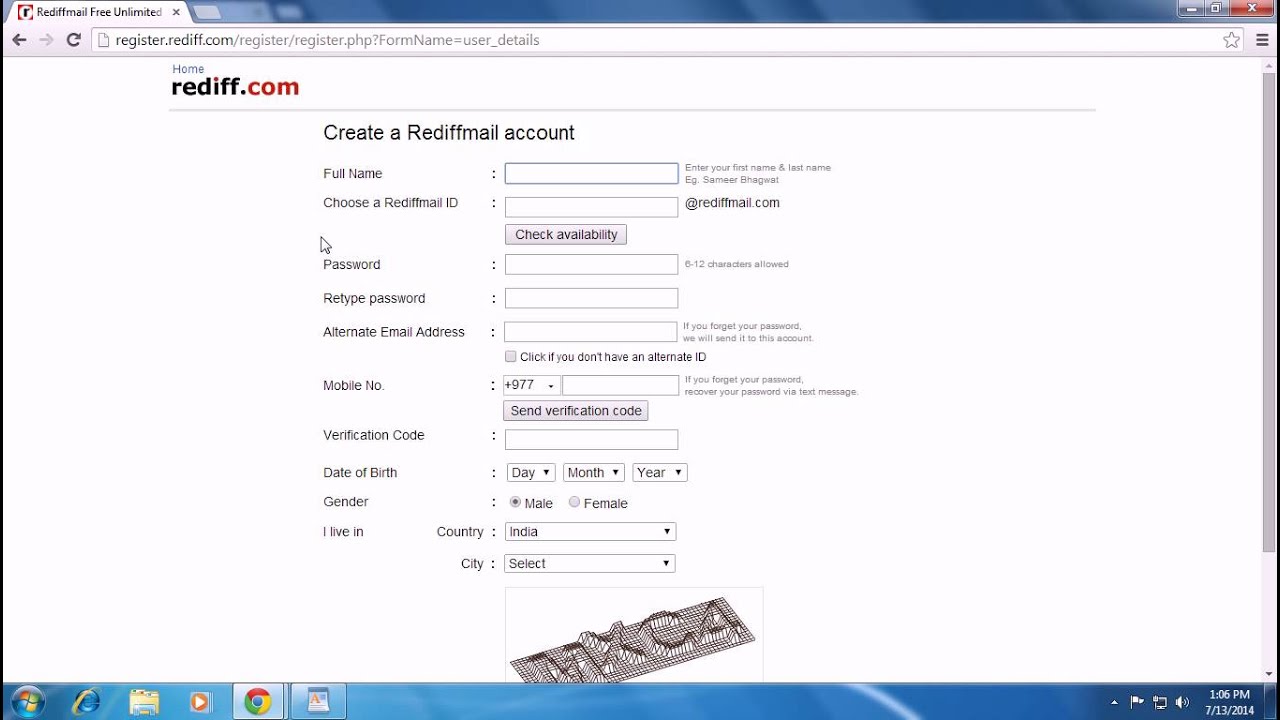Click the rediff.com logo
The image size is (1280, 720).
235,87
